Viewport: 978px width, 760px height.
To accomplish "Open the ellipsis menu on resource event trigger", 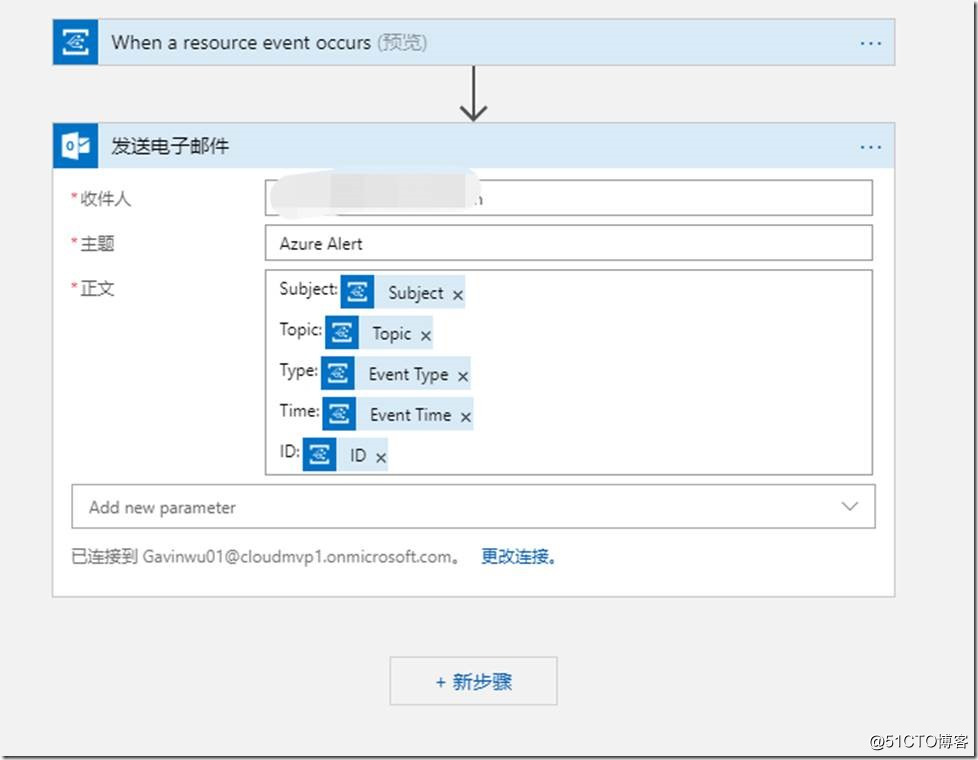I will pyautogui.click(x=870, y=43).
